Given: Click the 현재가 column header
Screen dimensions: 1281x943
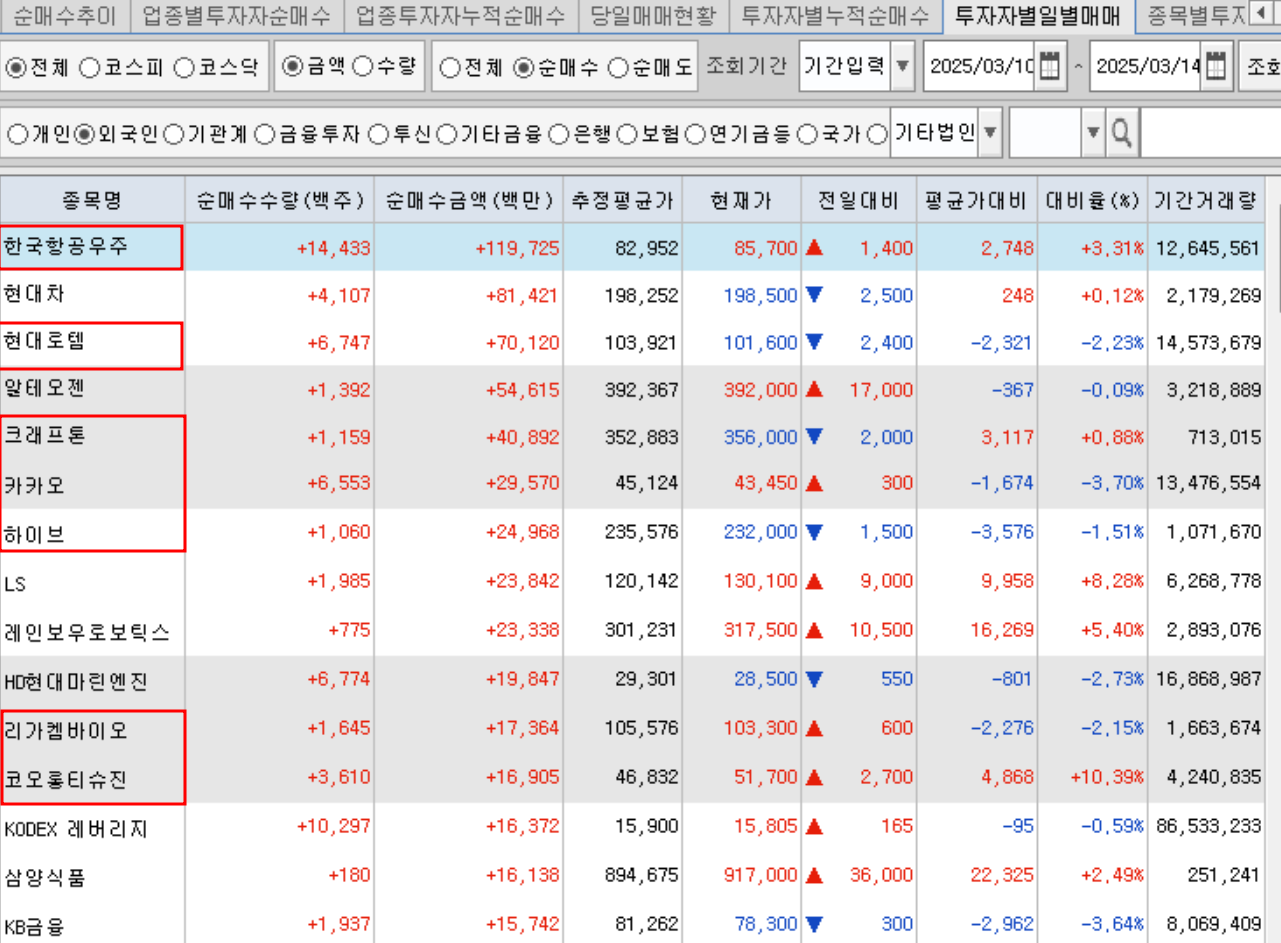Looking at the screenshot, I should [741, 200].
